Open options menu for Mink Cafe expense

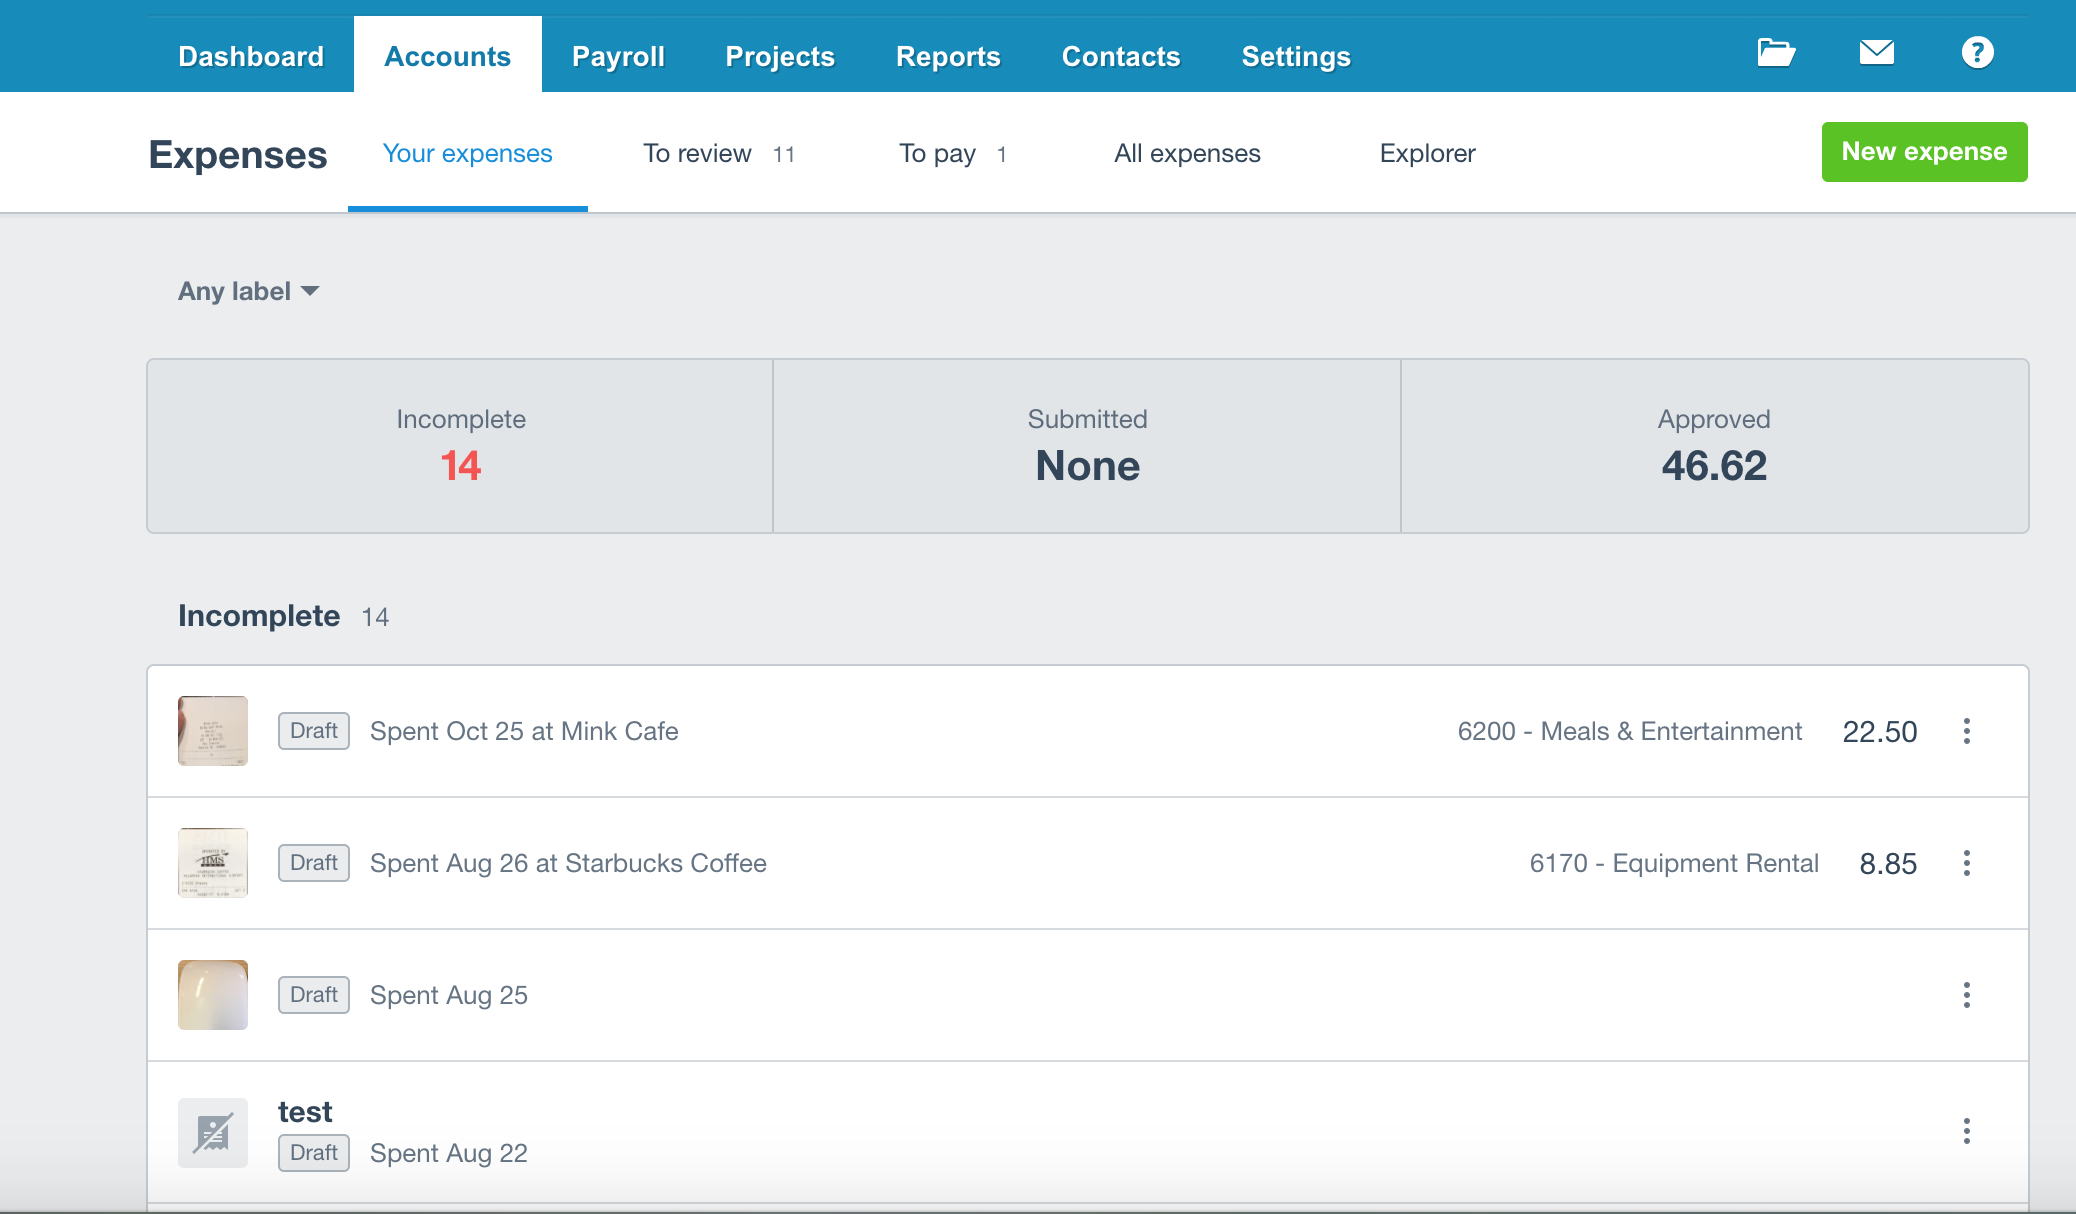1966,731
